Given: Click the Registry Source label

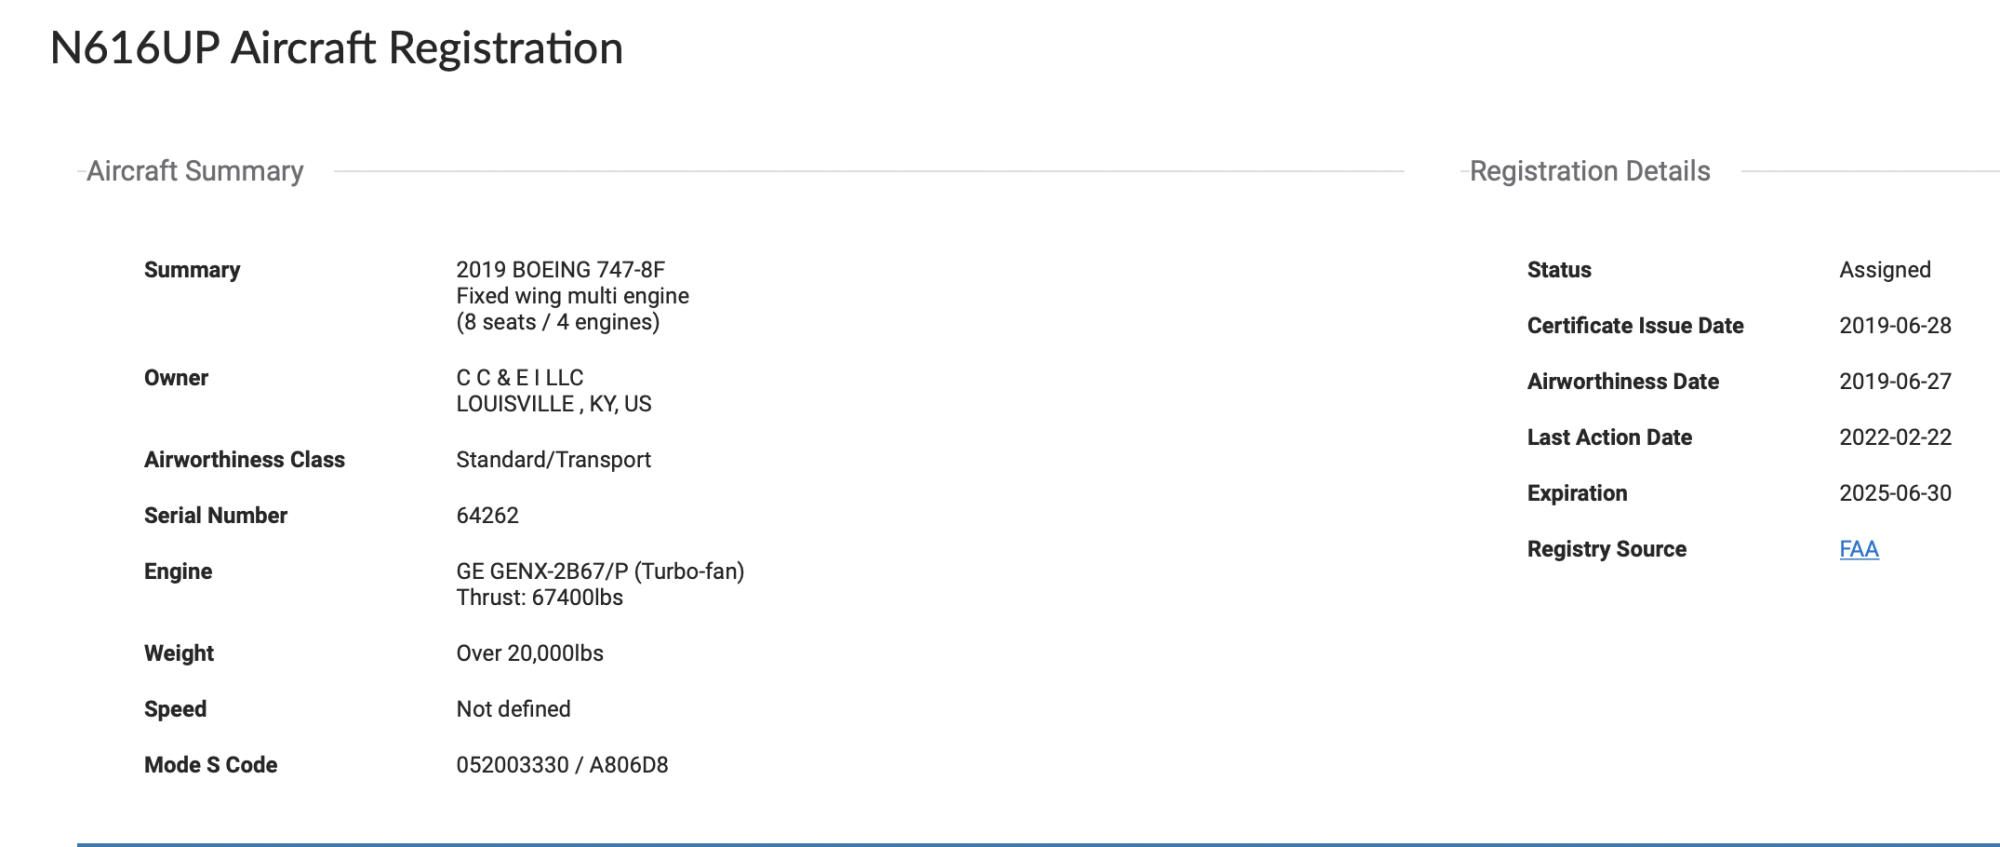Looking at the screenshot, I should pyautogui.click(x=1606, y=549).
